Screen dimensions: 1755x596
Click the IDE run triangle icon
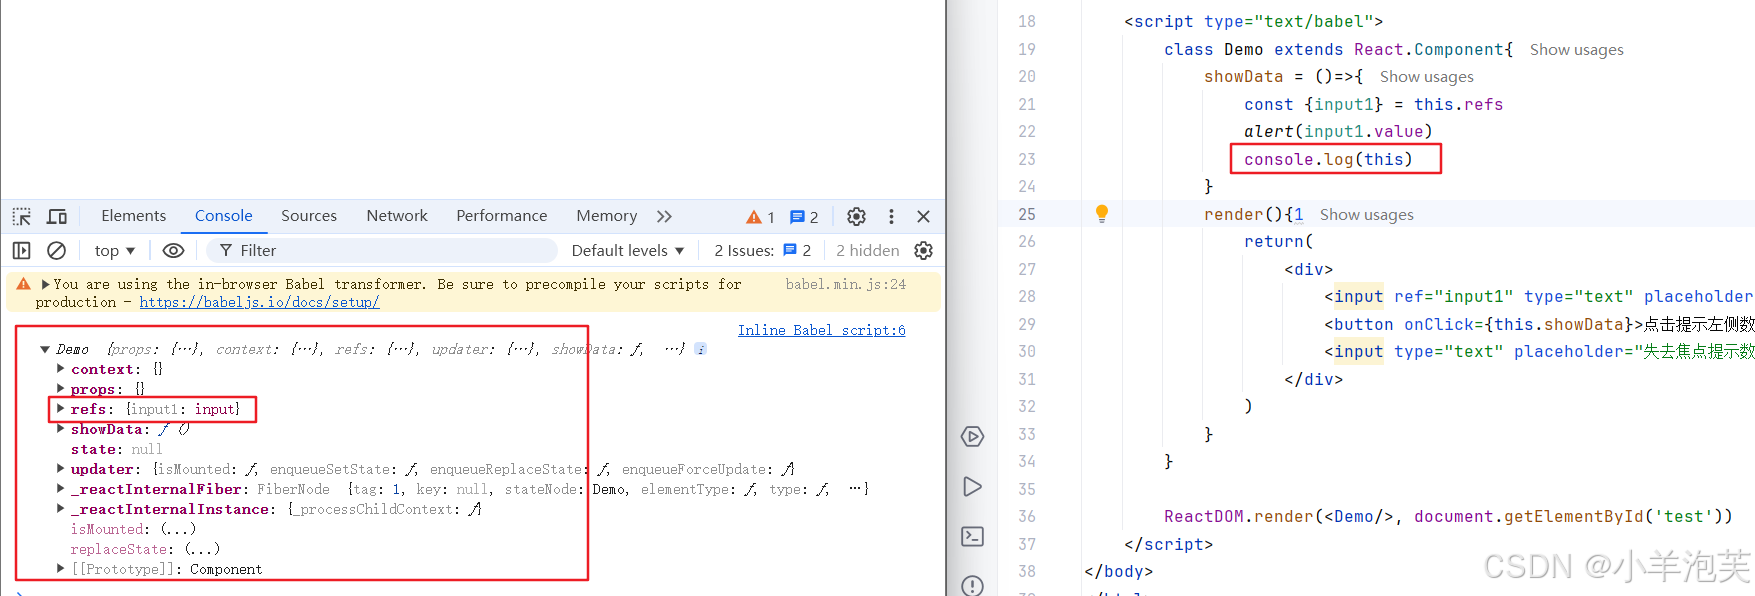click(972, 487)
